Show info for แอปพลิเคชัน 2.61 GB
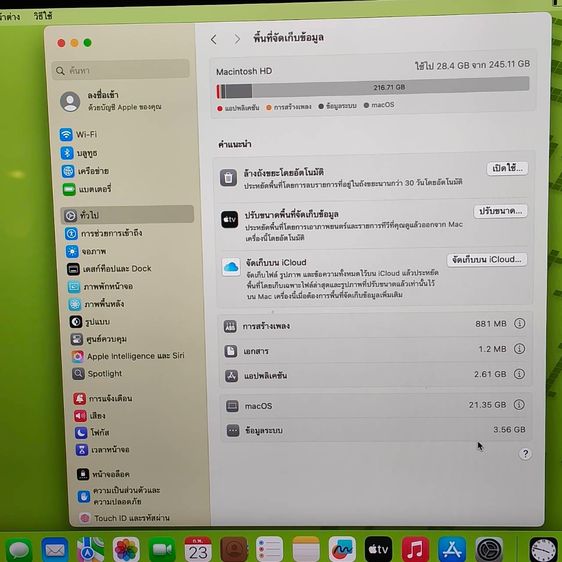Image resolution: width=562 pixels, height=562 pixels. point(519,374)
